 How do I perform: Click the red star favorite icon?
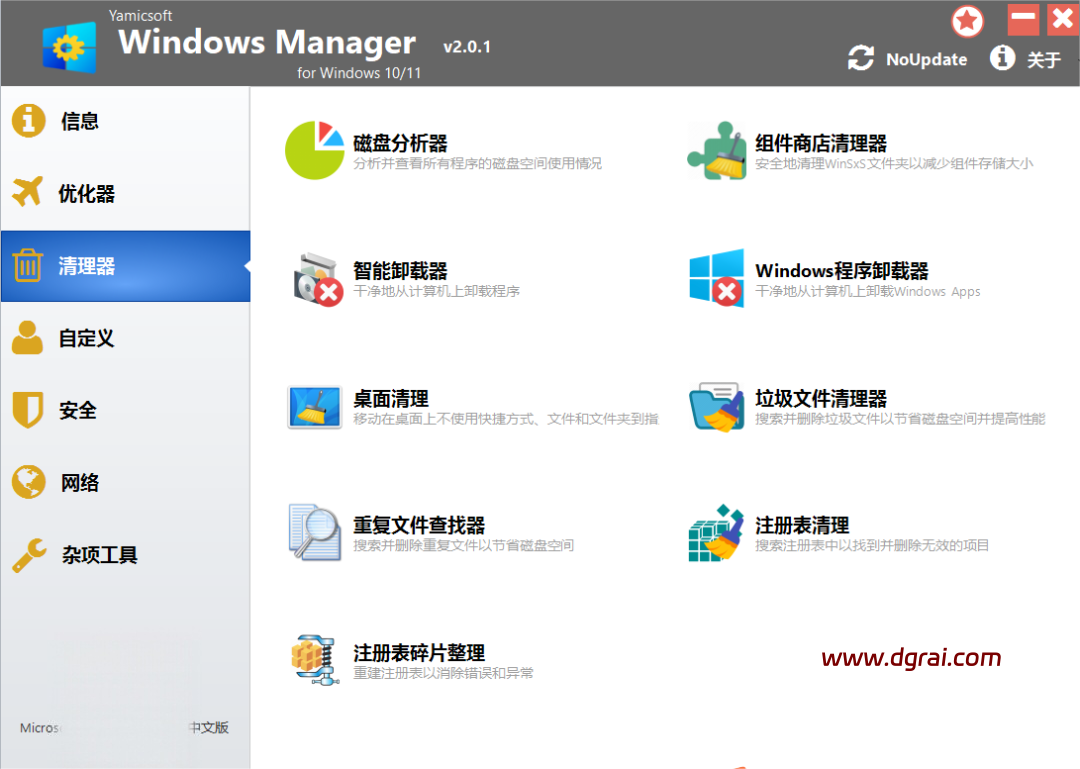967,21
